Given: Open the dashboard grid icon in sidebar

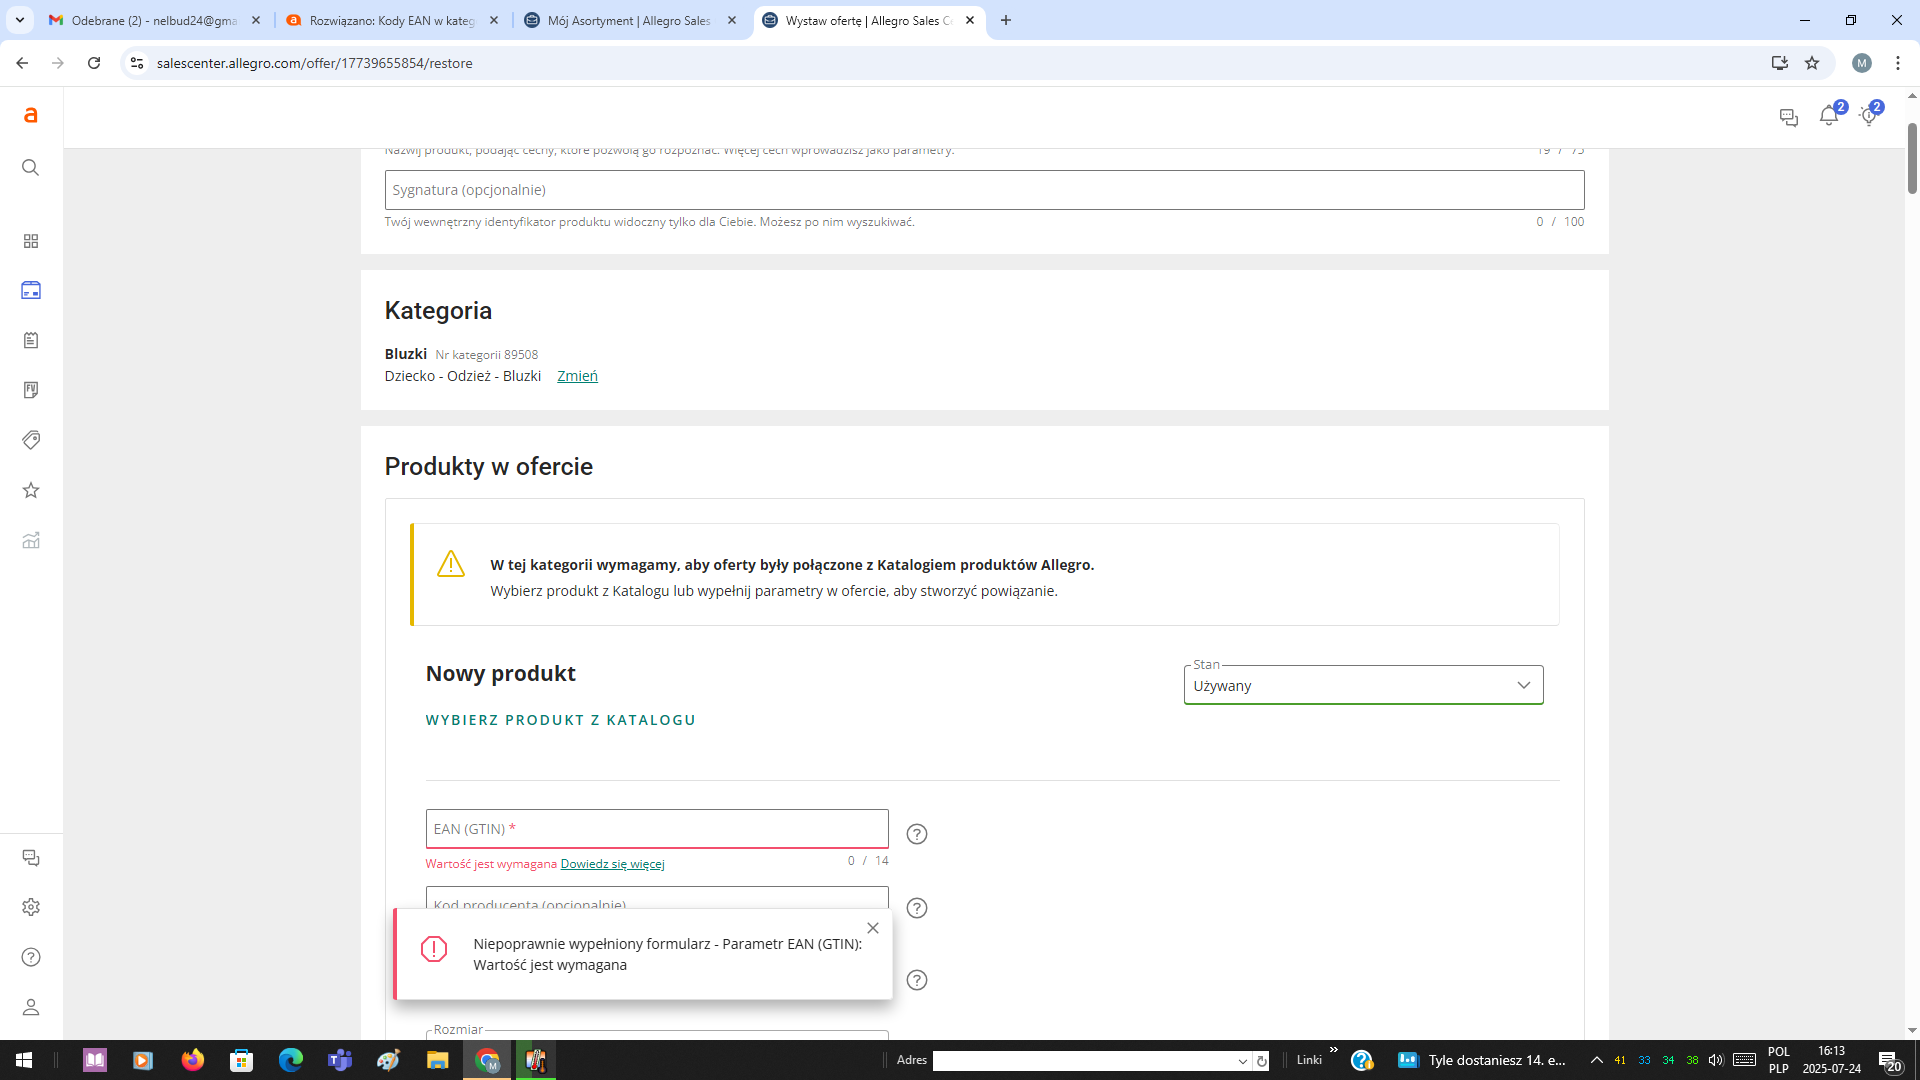Looking at the screenshot, I should pos(31,241).
